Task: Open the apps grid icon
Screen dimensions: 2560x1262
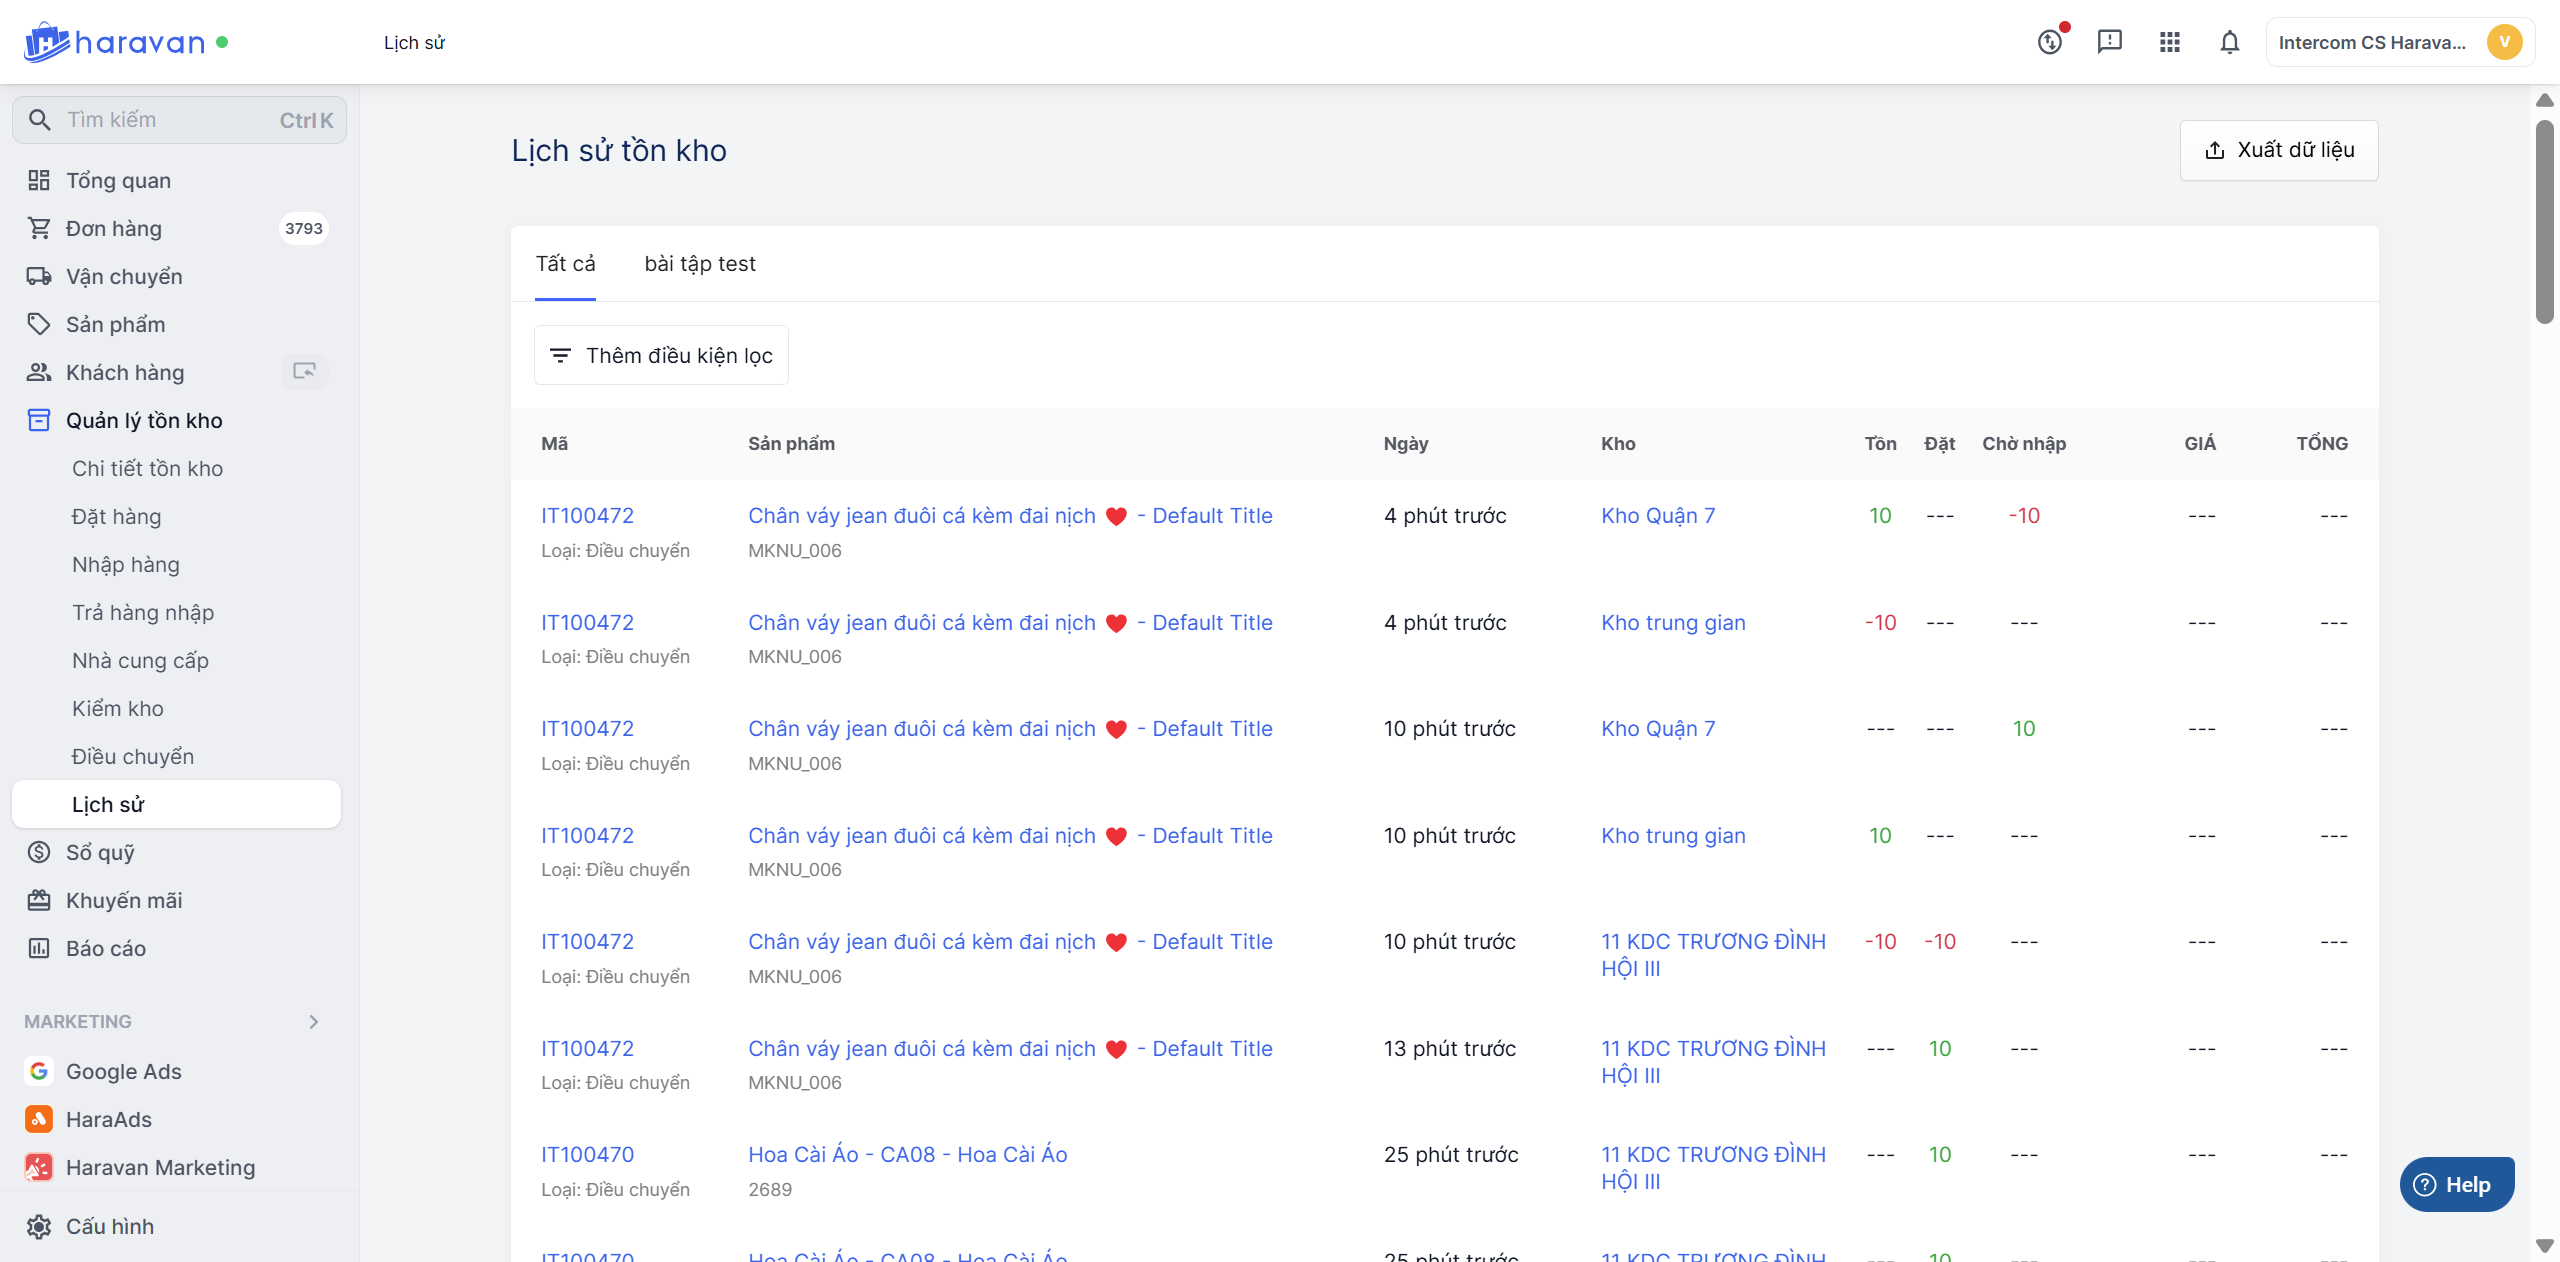Action: pyautogui.click(x=2169, y=42)
